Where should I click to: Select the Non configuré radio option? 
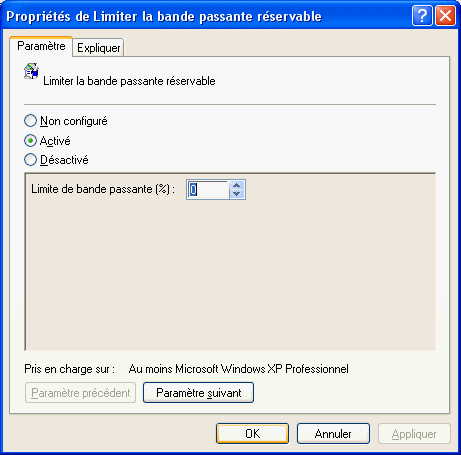coord(30,121)
